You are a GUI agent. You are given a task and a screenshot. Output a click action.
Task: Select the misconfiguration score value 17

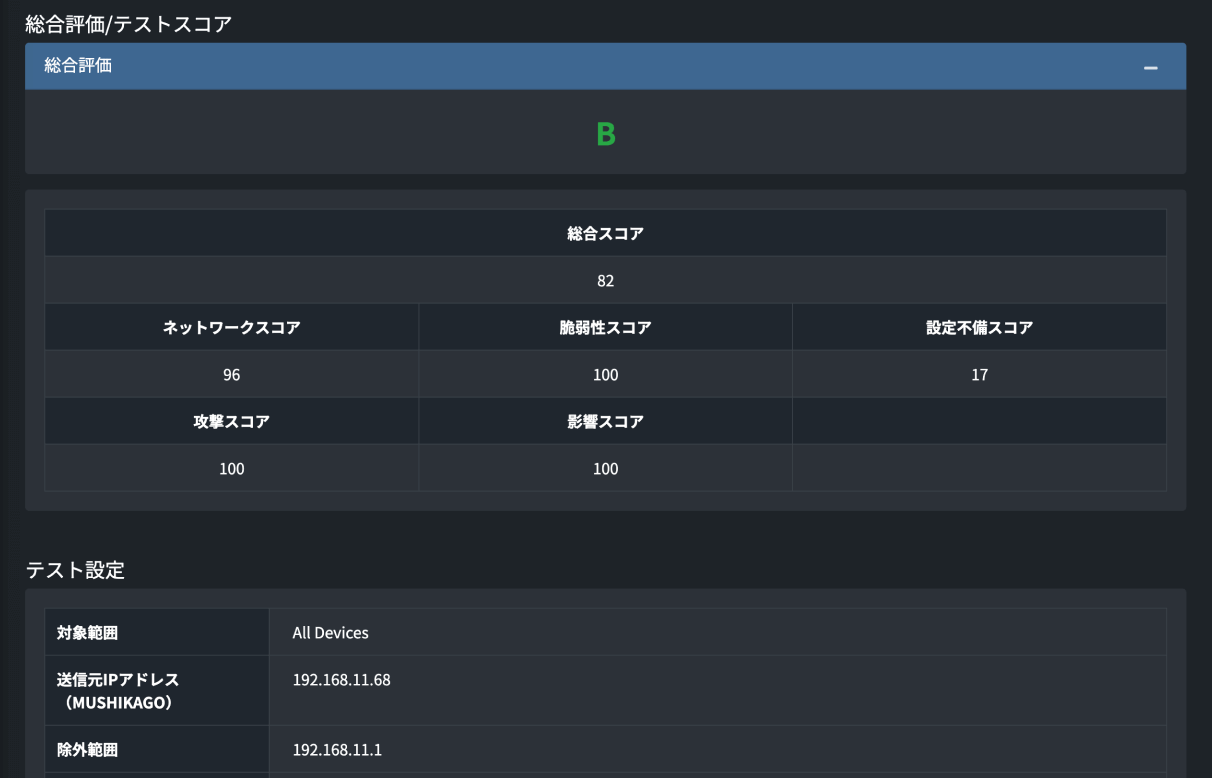coord(978,374)
